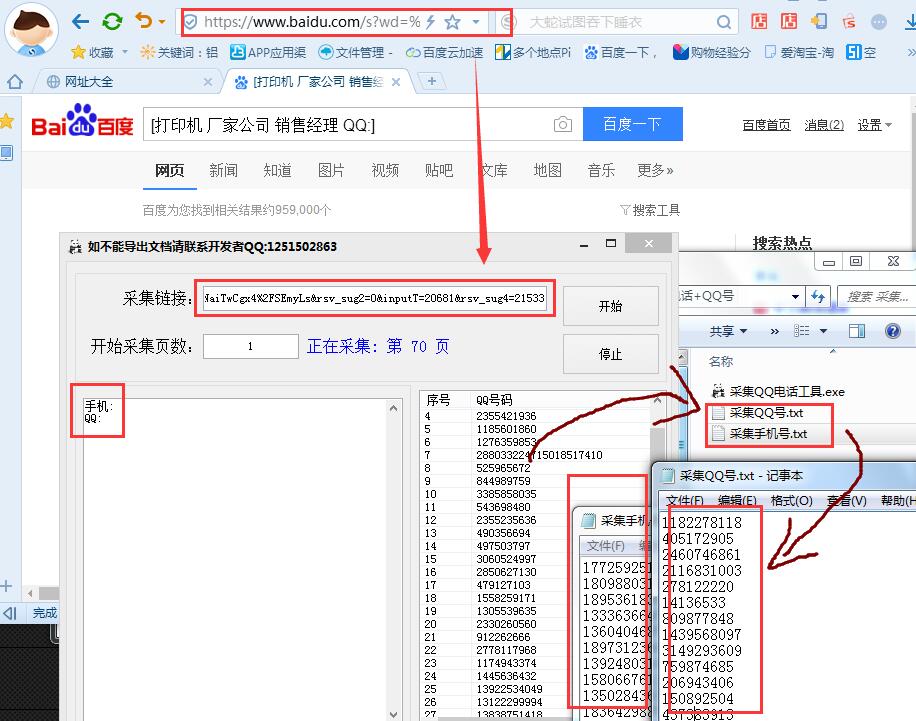
Task: Click the user avatar in browser corner
Action: point(32,29)
